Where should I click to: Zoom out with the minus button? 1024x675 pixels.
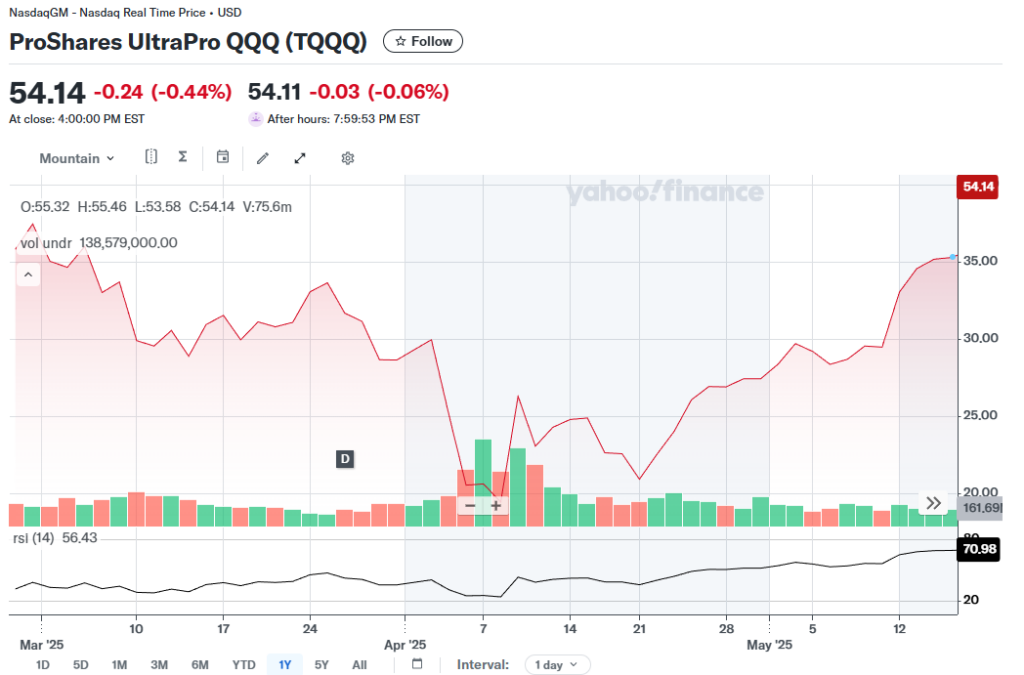point(470,506)
